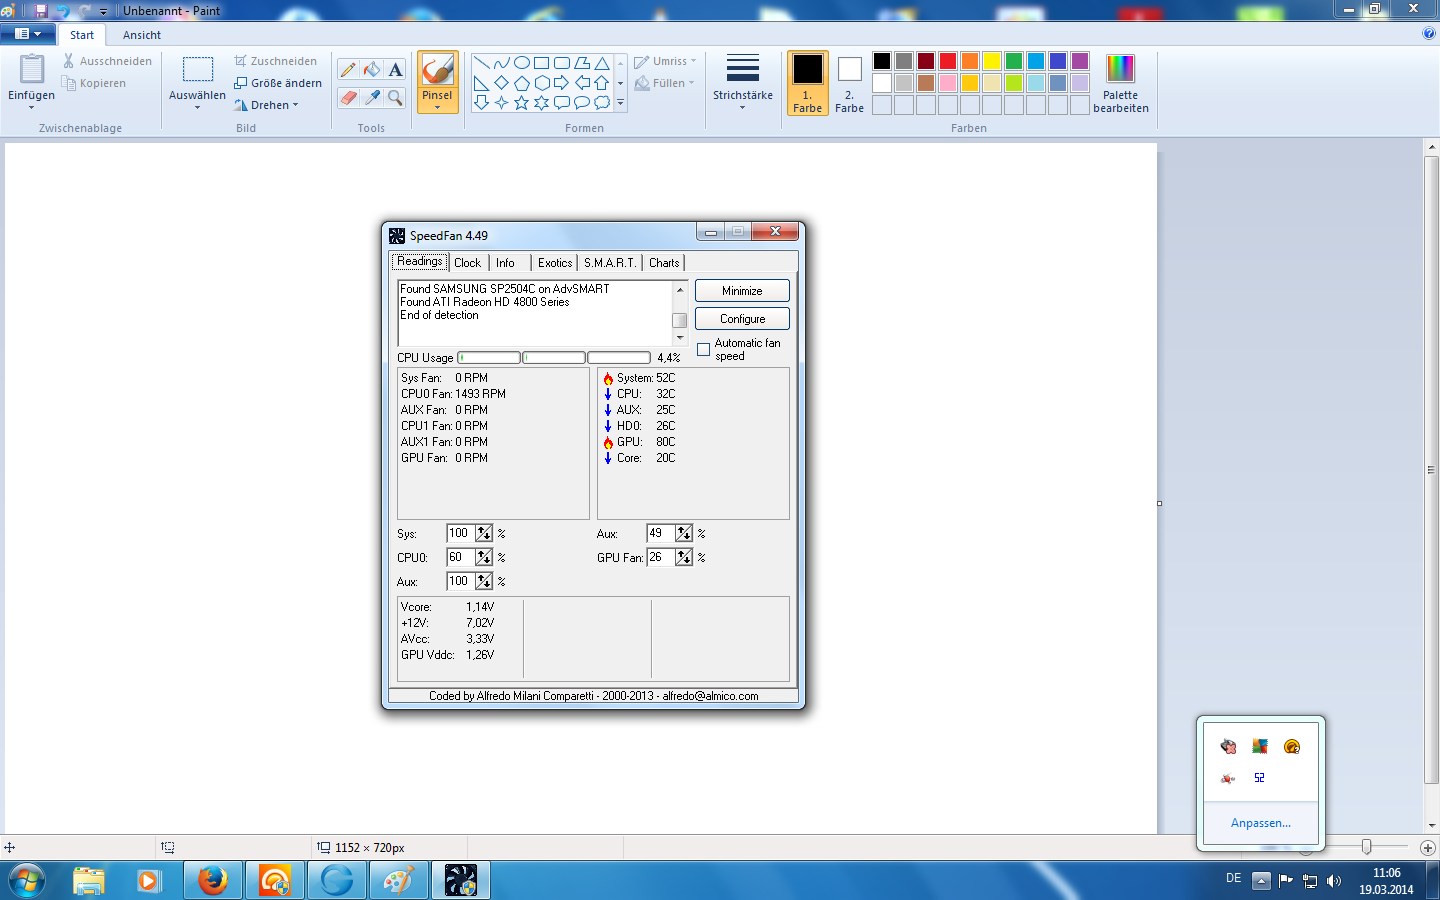Click the DE language indicator
This screenshot has height=900, width=1440.
point(1233,878)
